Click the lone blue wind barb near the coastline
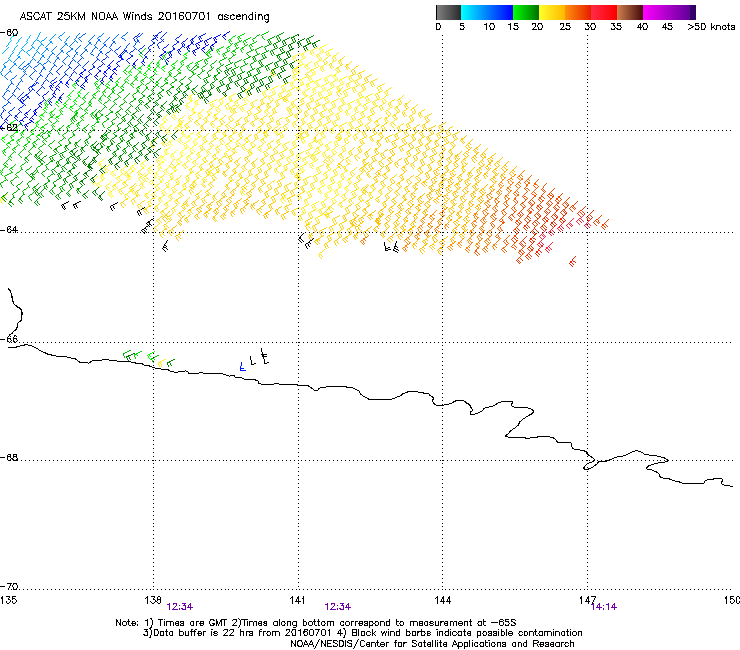 (243, 367)
